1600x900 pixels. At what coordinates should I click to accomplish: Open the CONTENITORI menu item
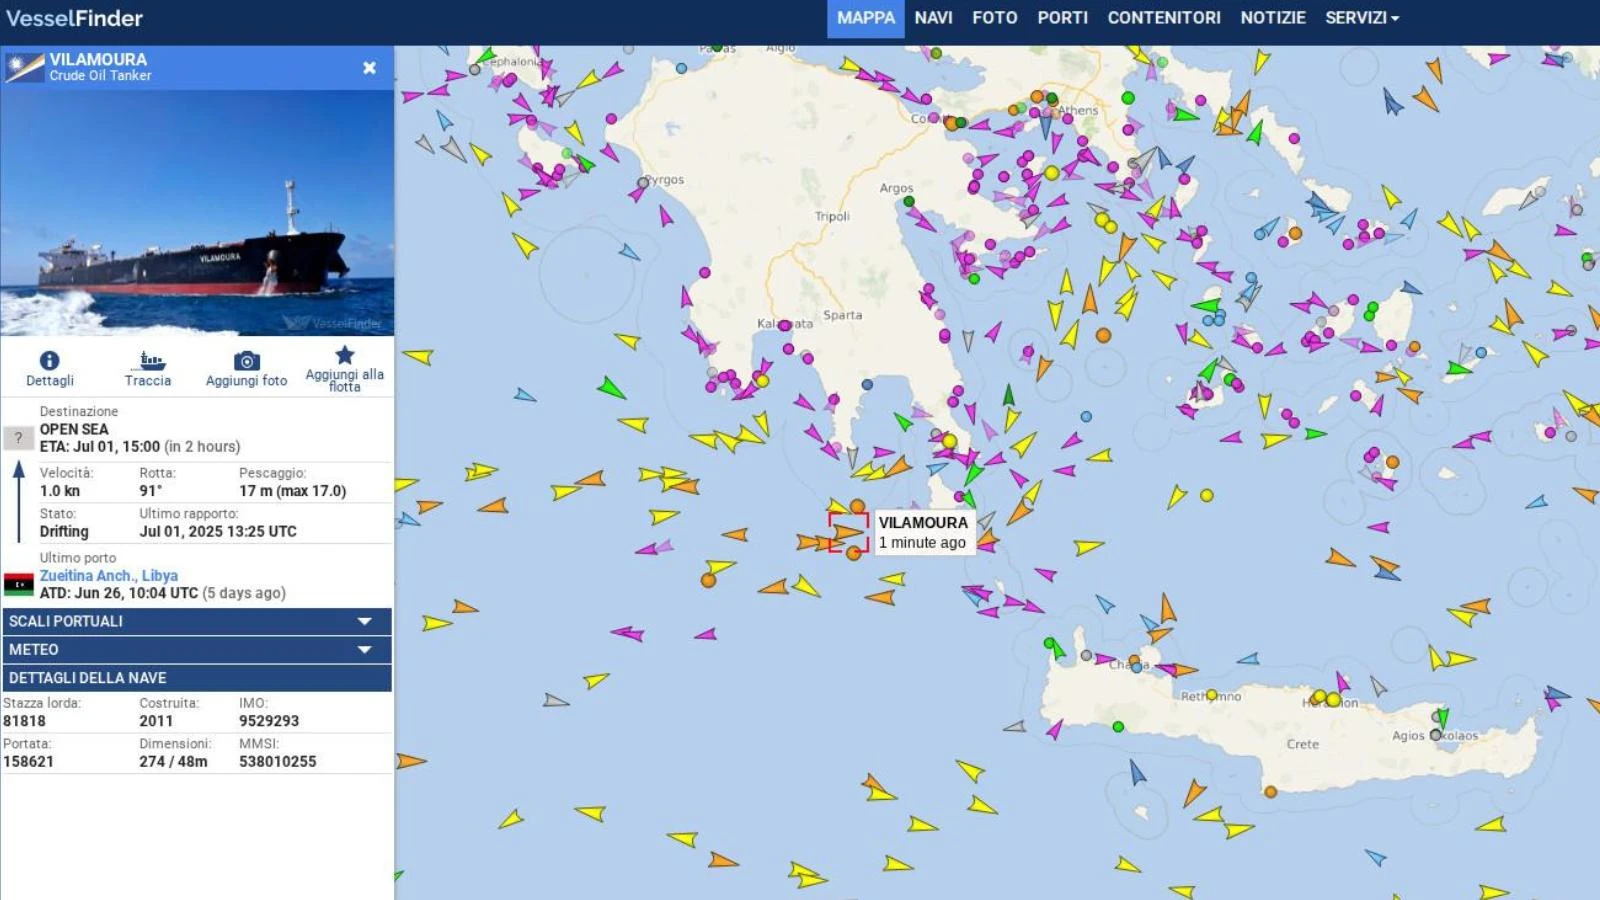1164,18
